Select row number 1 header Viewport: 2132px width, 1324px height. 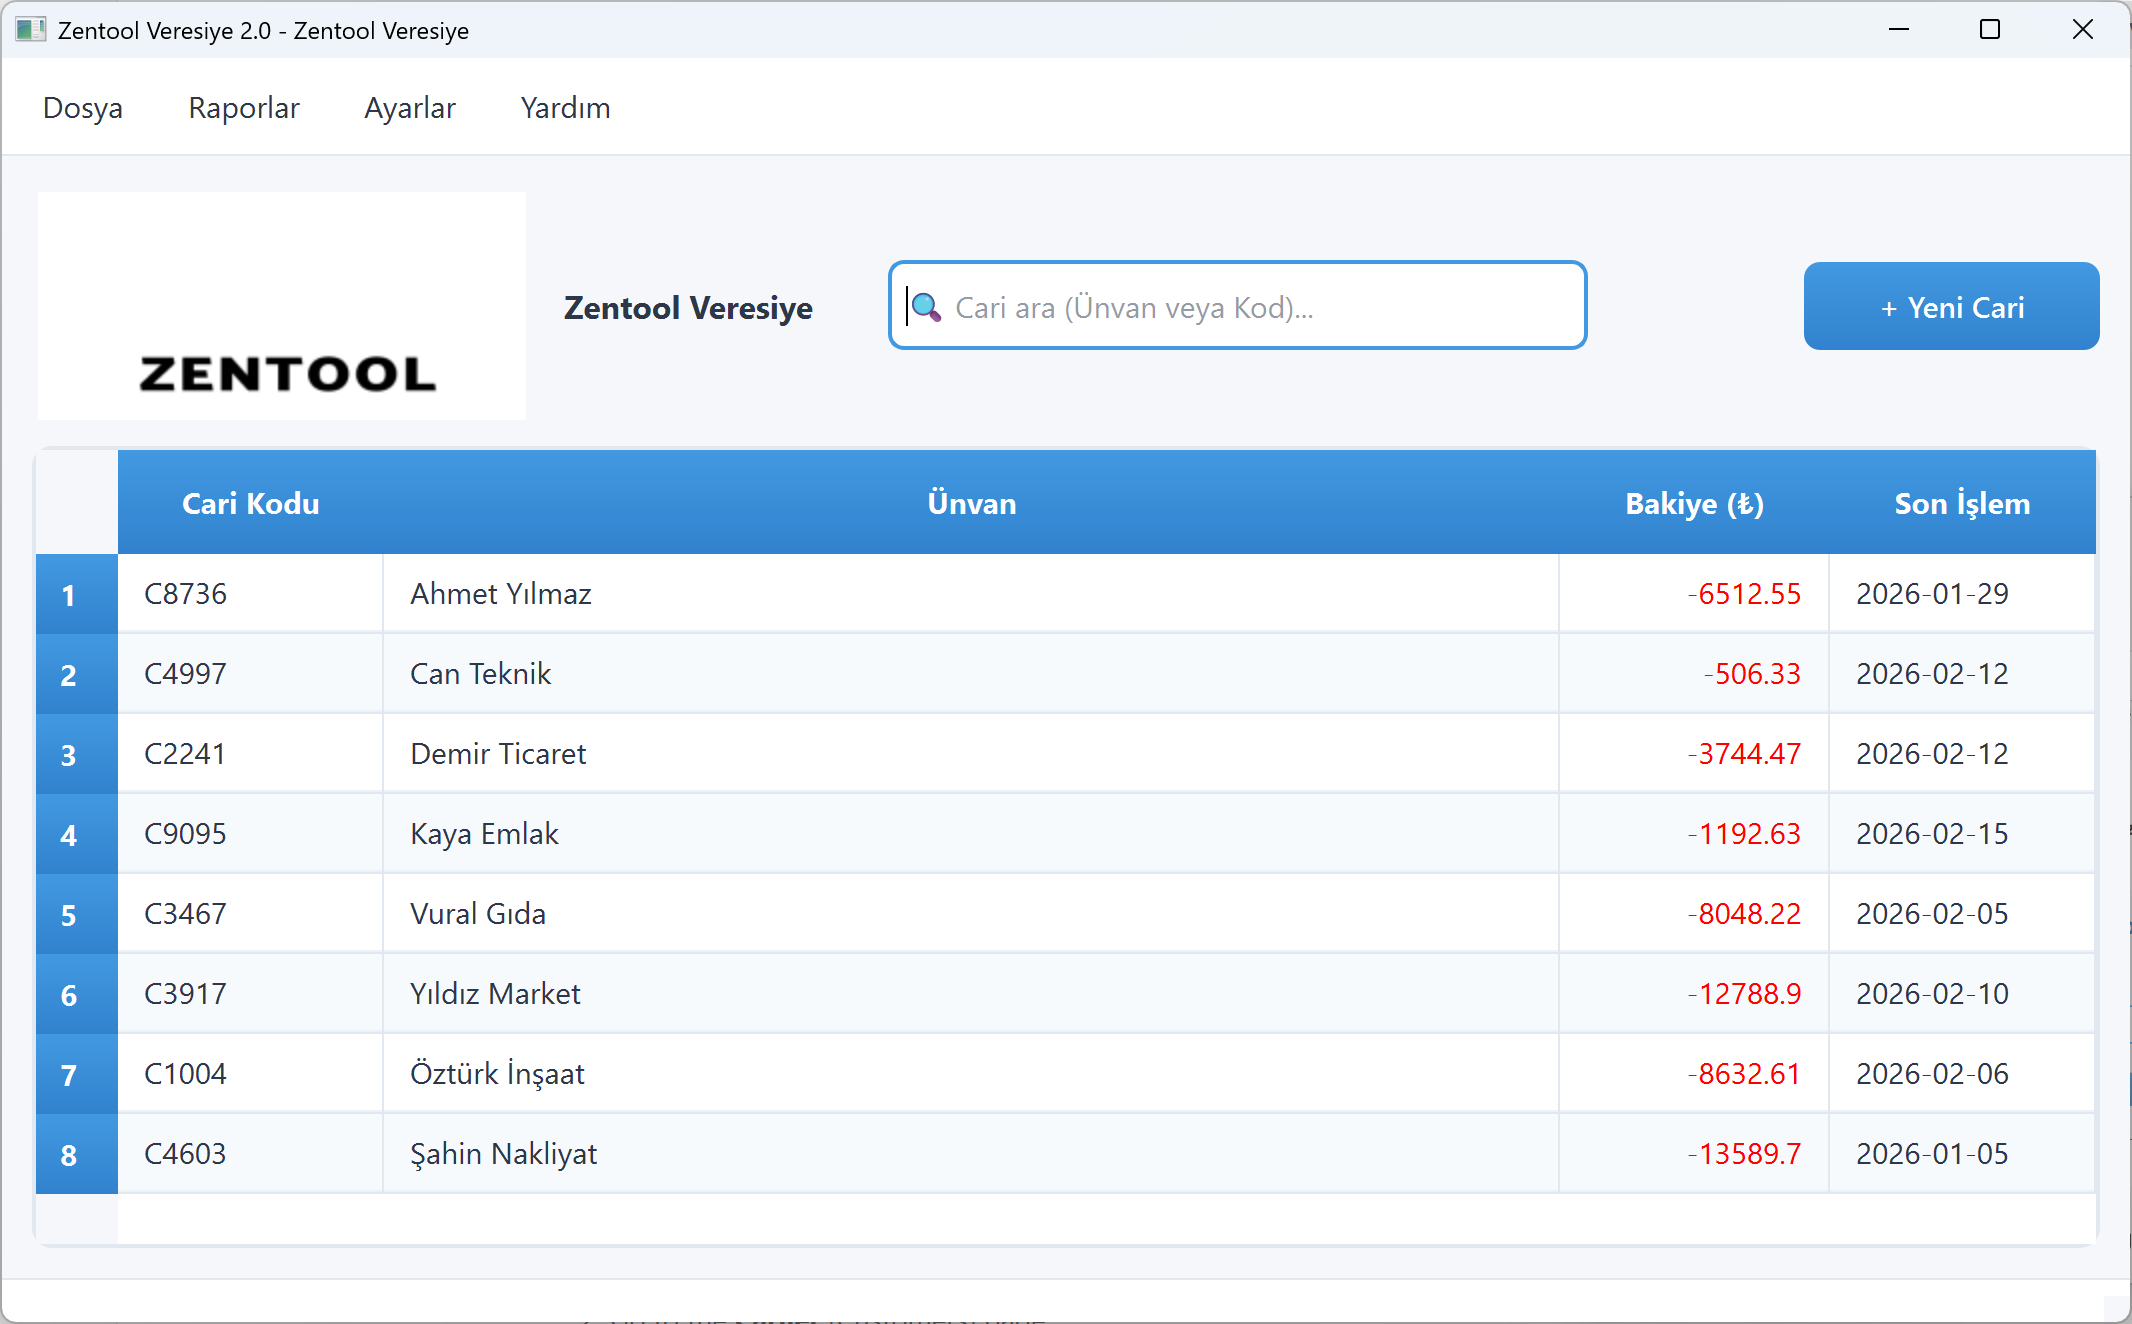(x=68, y=595)
